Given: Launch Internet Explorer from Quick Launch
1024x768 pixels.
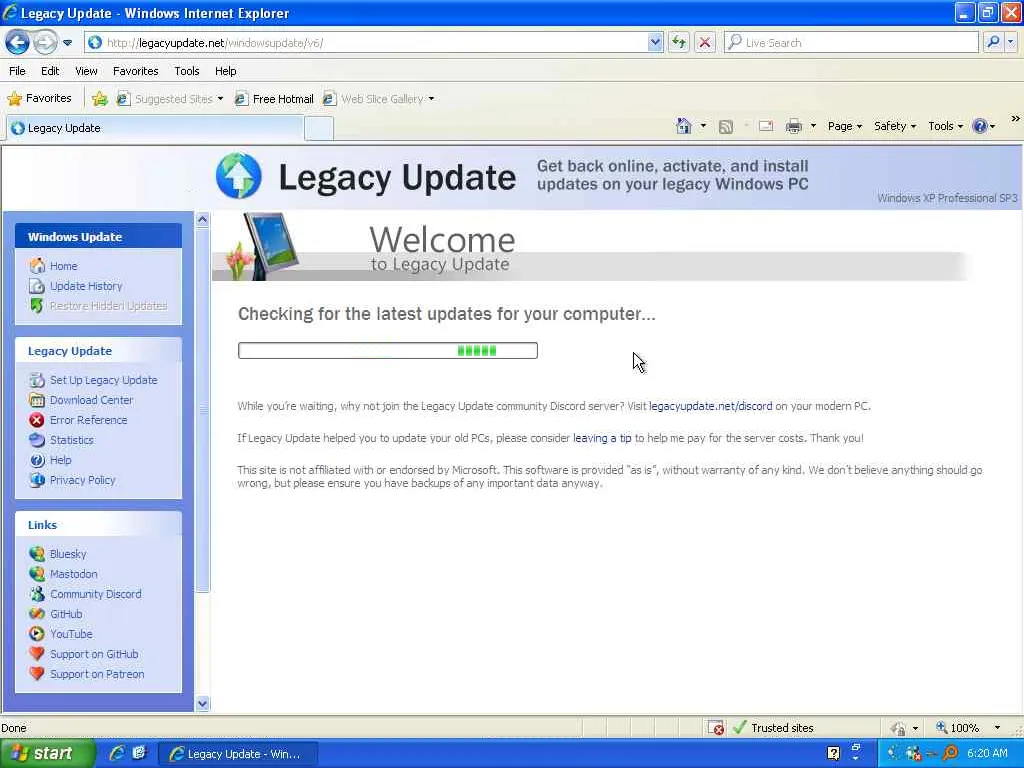Looking at the screenshot, I should click(117, 753).
